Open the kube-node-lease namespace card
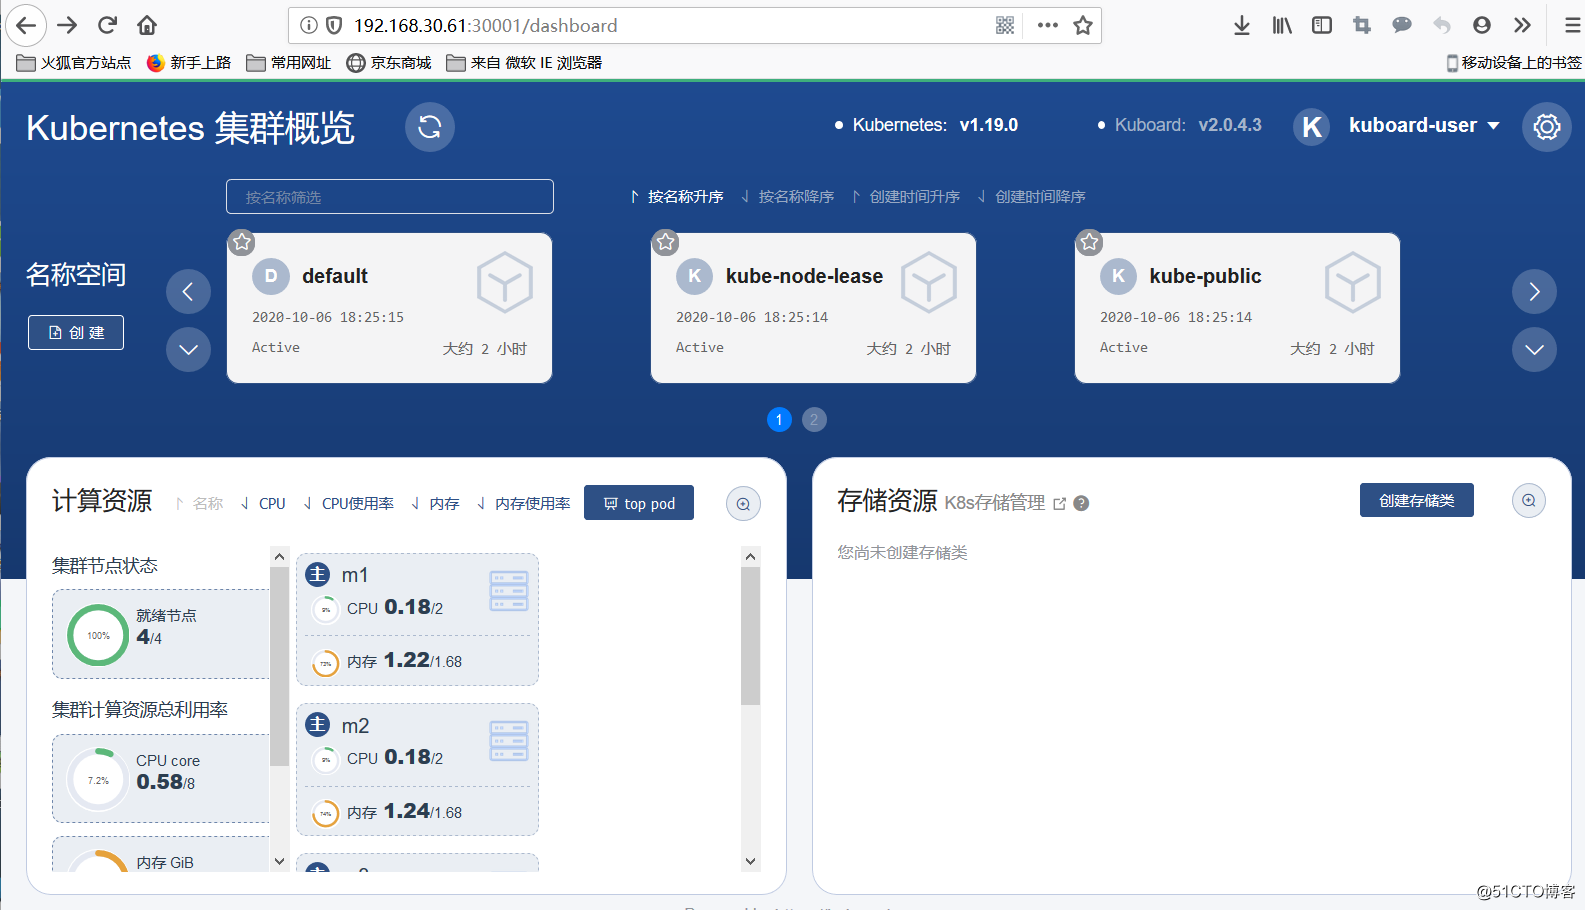This screenshot has width=1585, height=910. coord(813,308)
